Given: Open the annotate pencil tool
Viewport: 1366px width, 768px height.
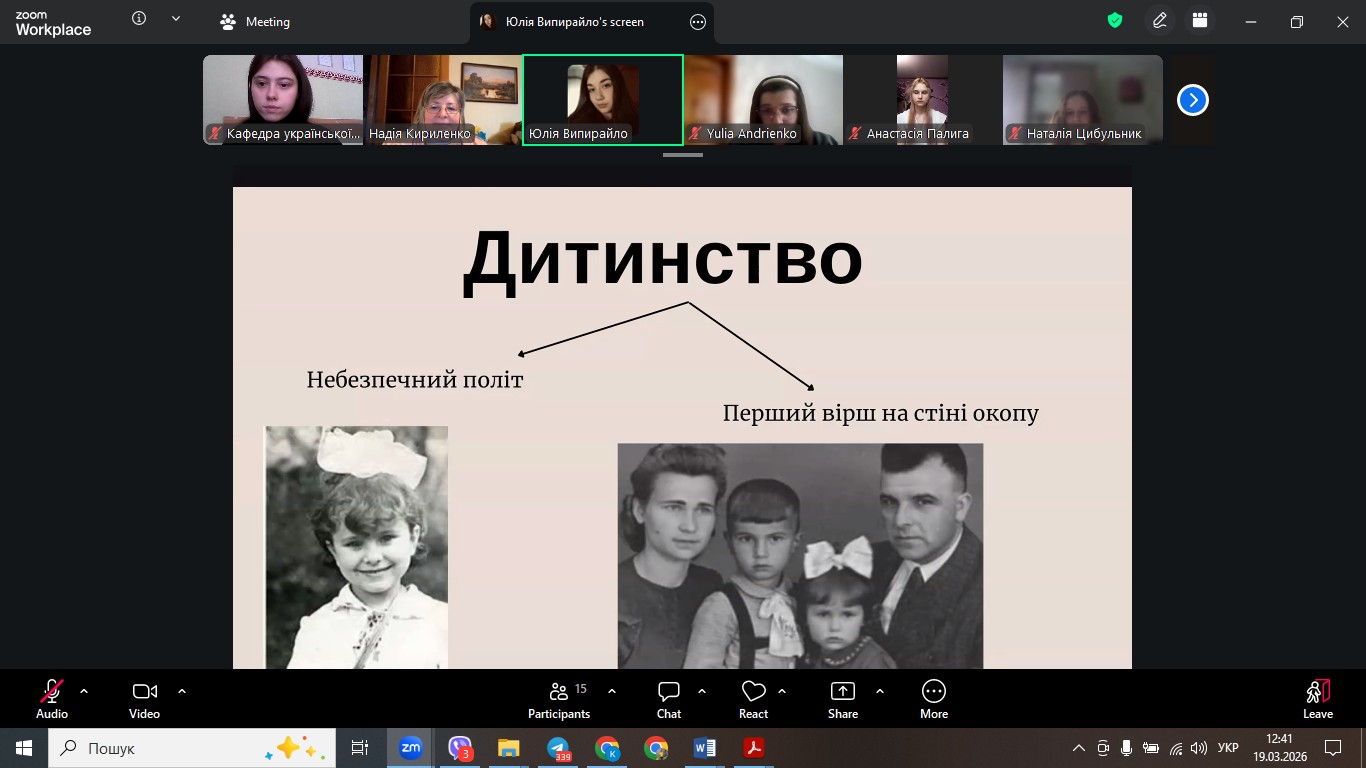Looking at the screenshot, I should coord(1159,20).
